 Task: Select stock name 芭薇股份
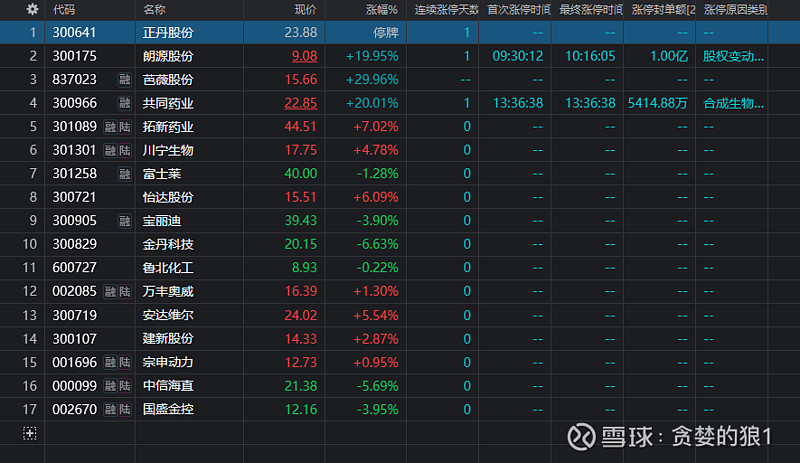click(x=168, y=80)
